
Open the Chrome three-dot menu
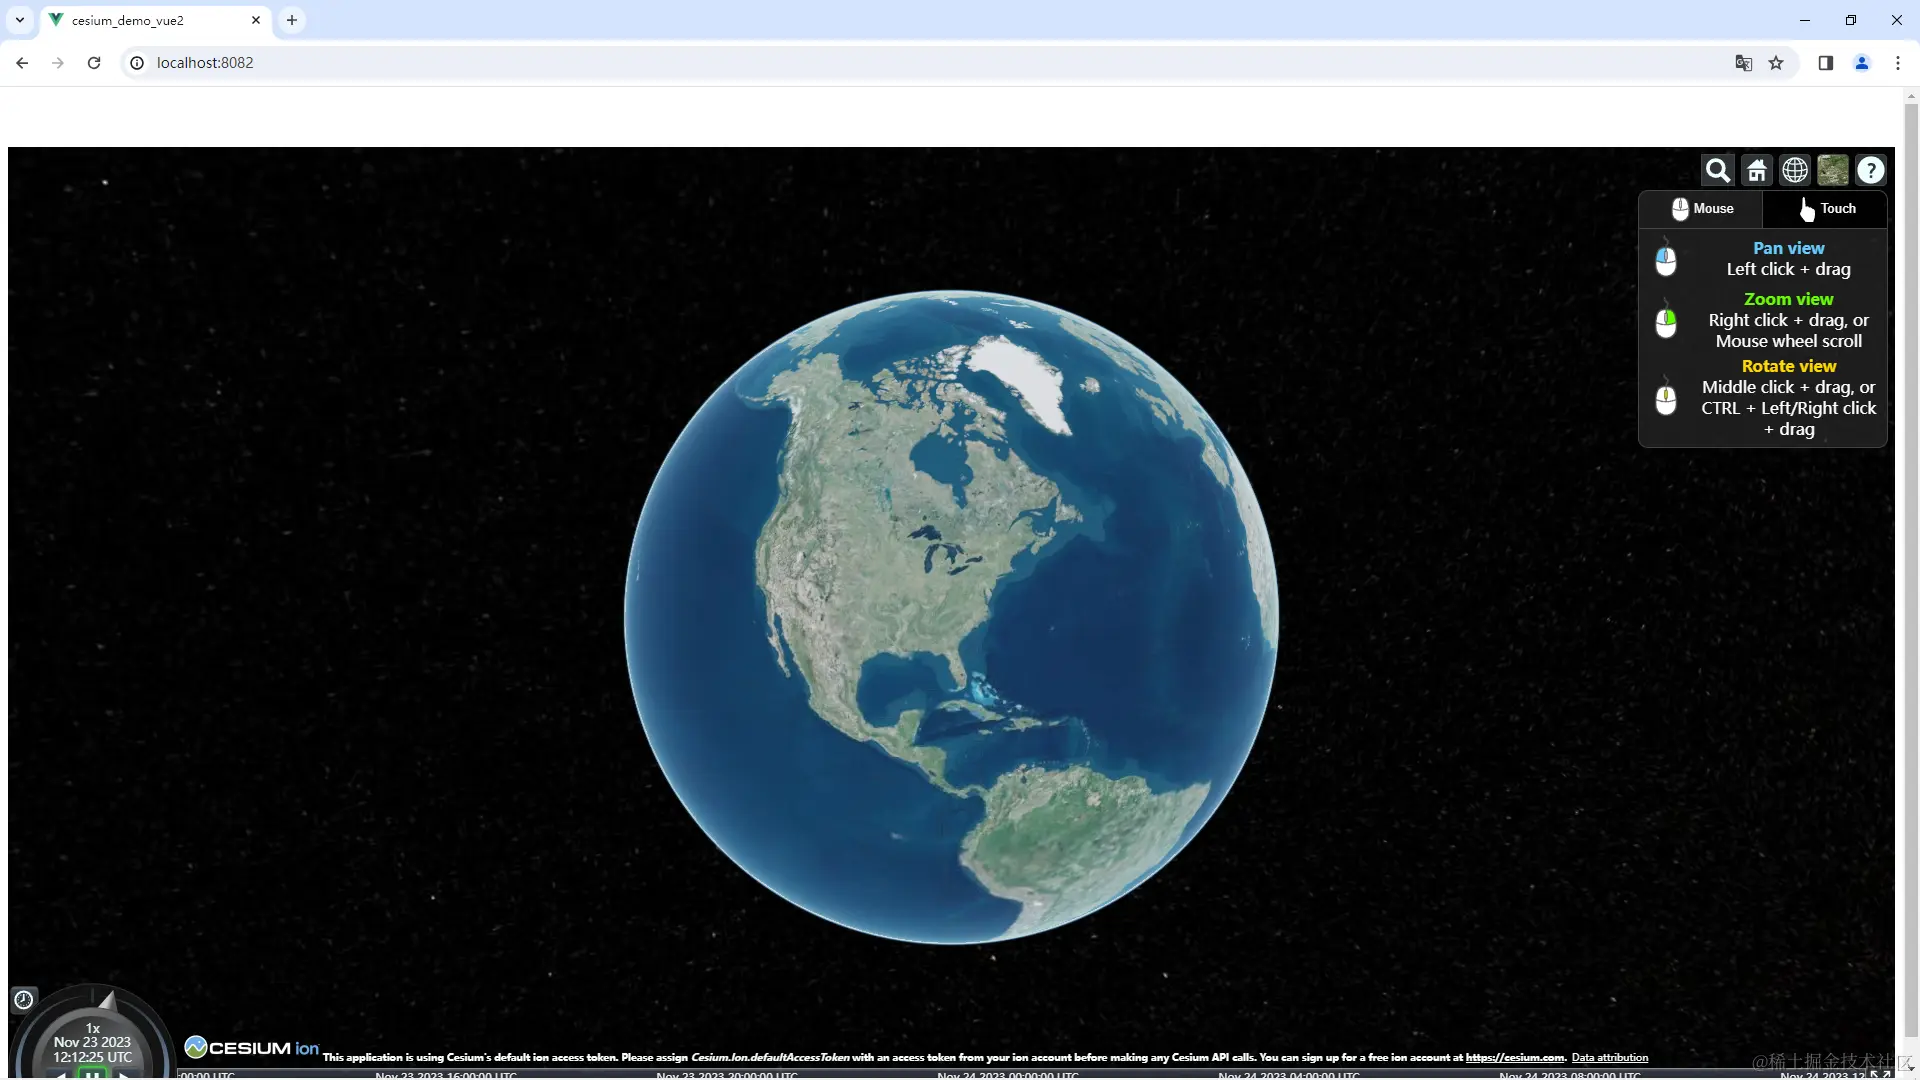coord(1898,63)
